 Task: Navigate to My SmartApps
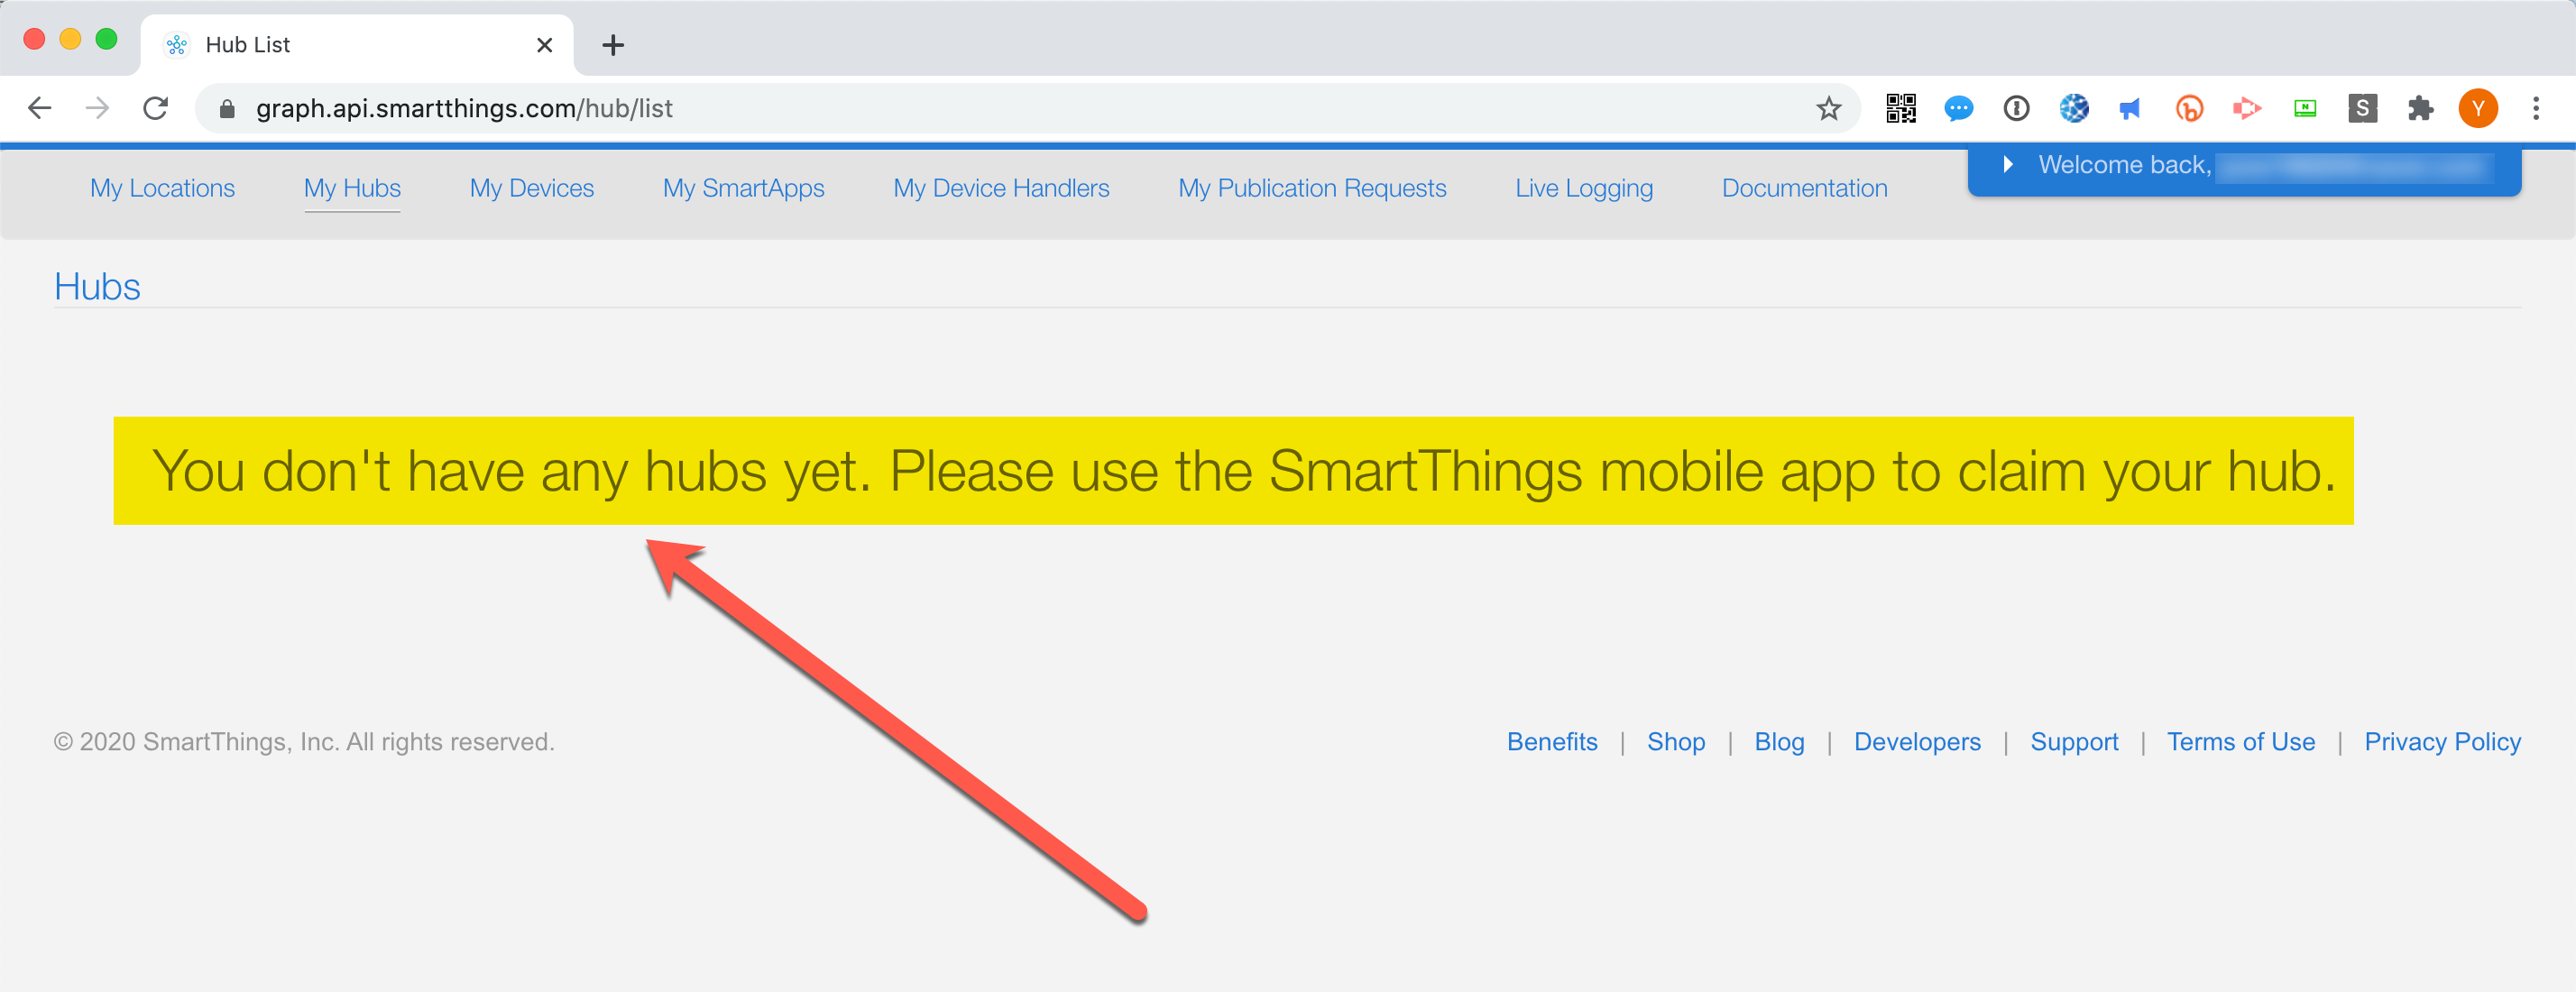[743, 188]
